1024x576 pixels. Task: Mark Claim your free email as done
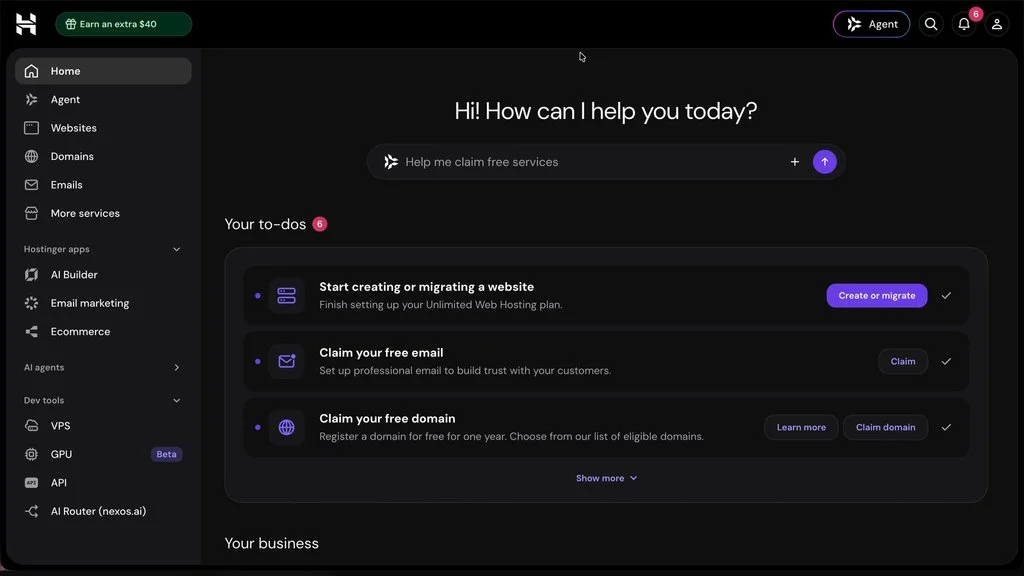click(x=946, y=361)
